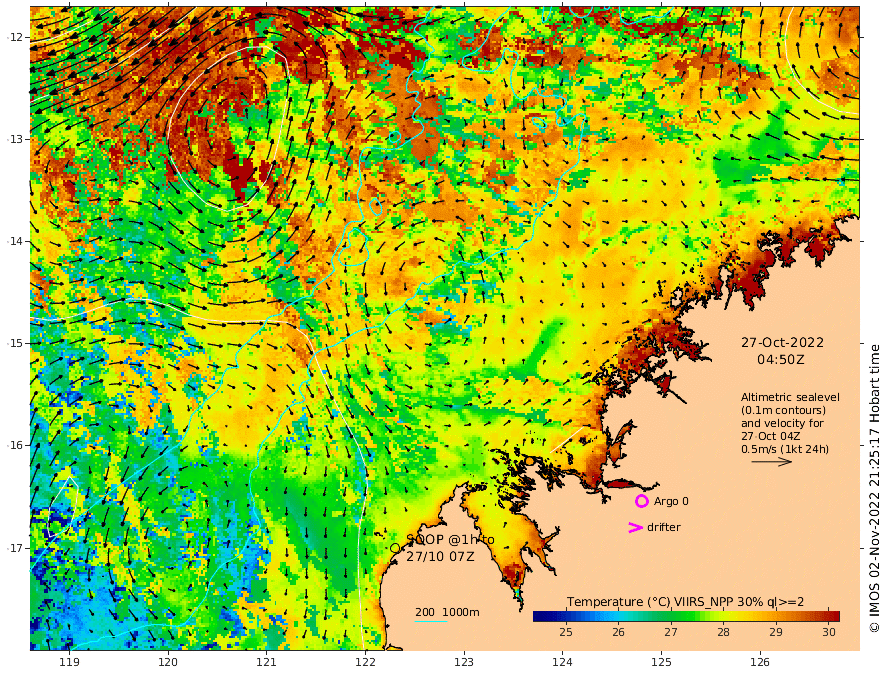Click the color bar label 30
This screenshot has width=880, height=680.
[829, 632]
